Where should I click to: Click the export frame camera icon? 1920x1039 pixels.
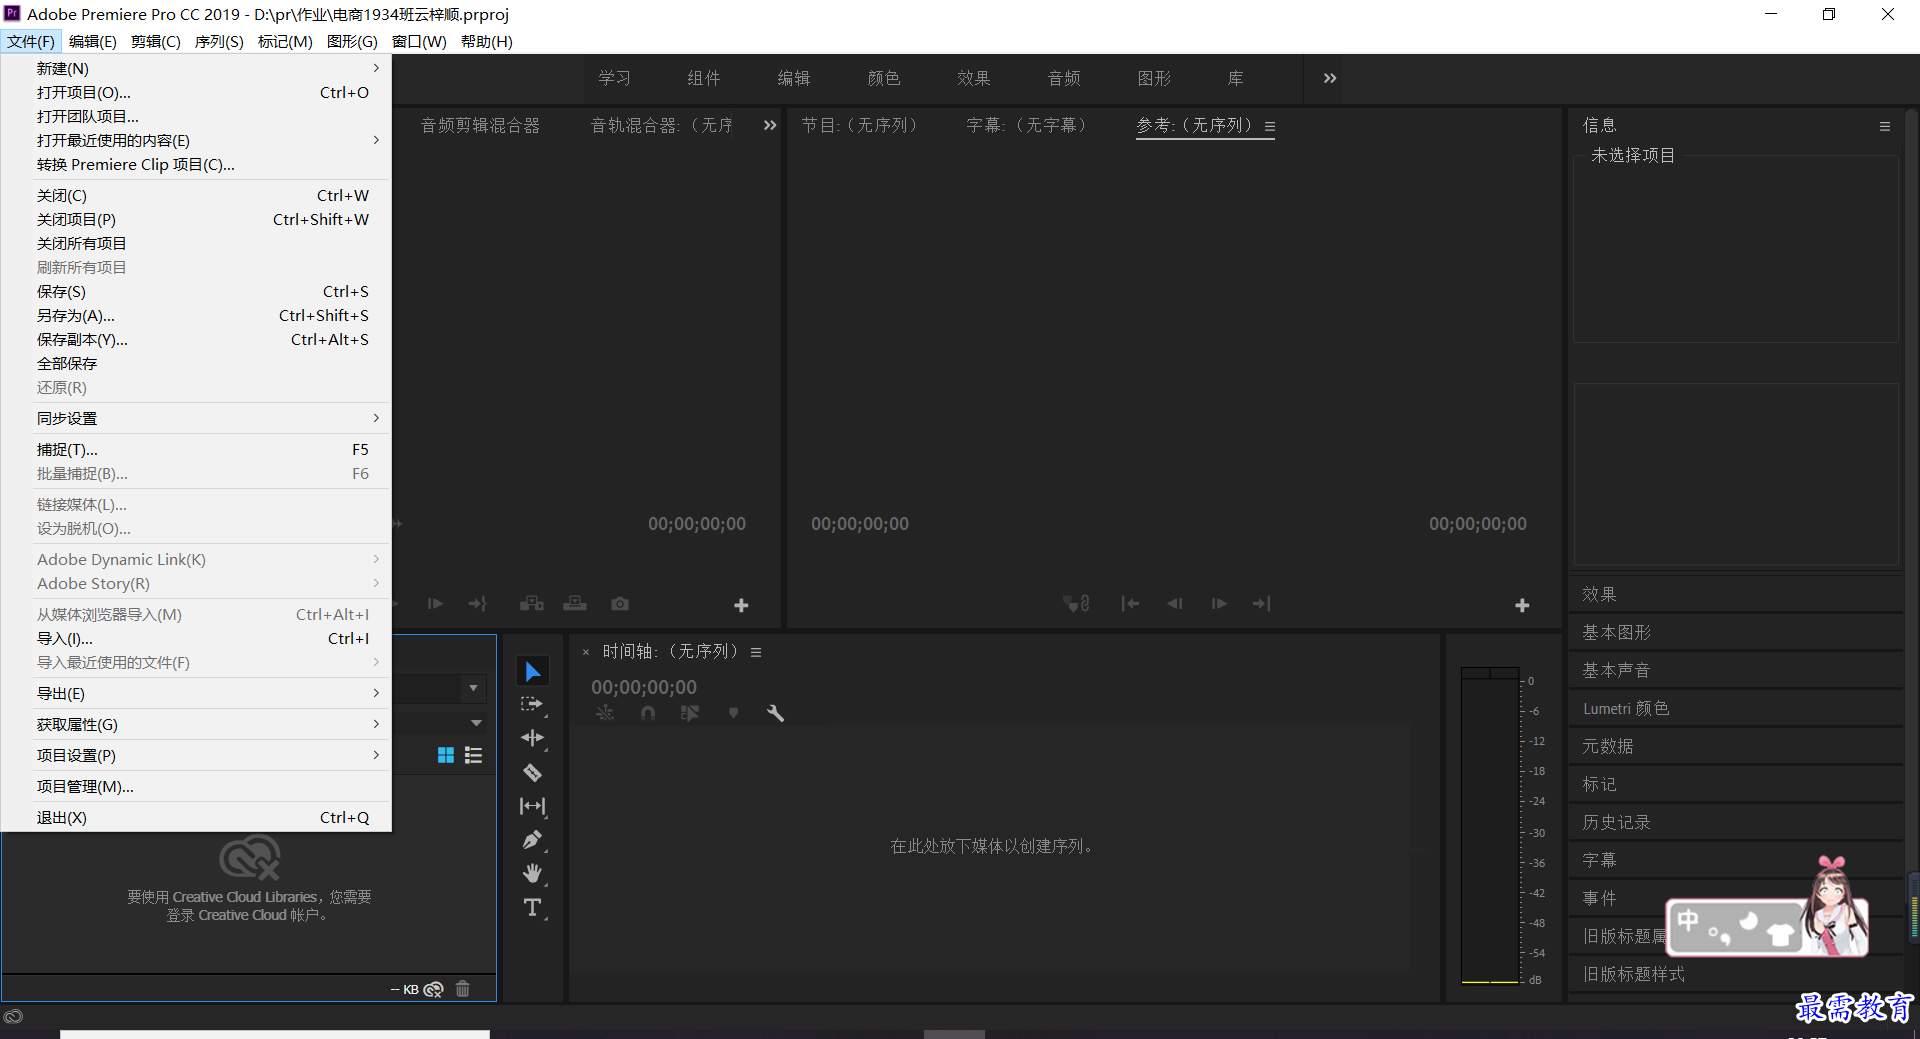click(x=620, y=604)
